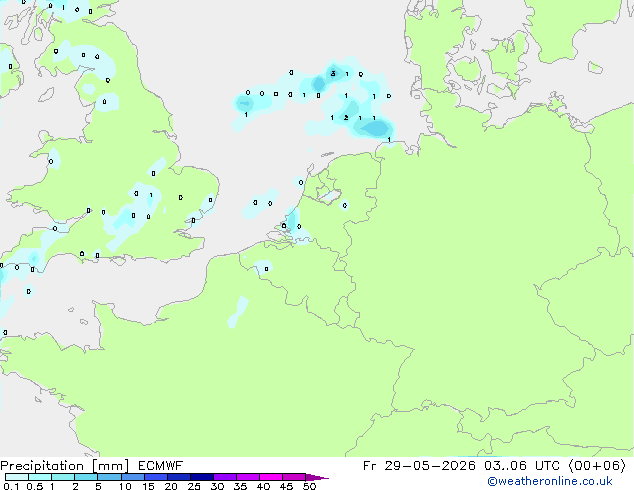
Task: Select the 35–40 mm legend color swatch
Action: pos(248,477)
